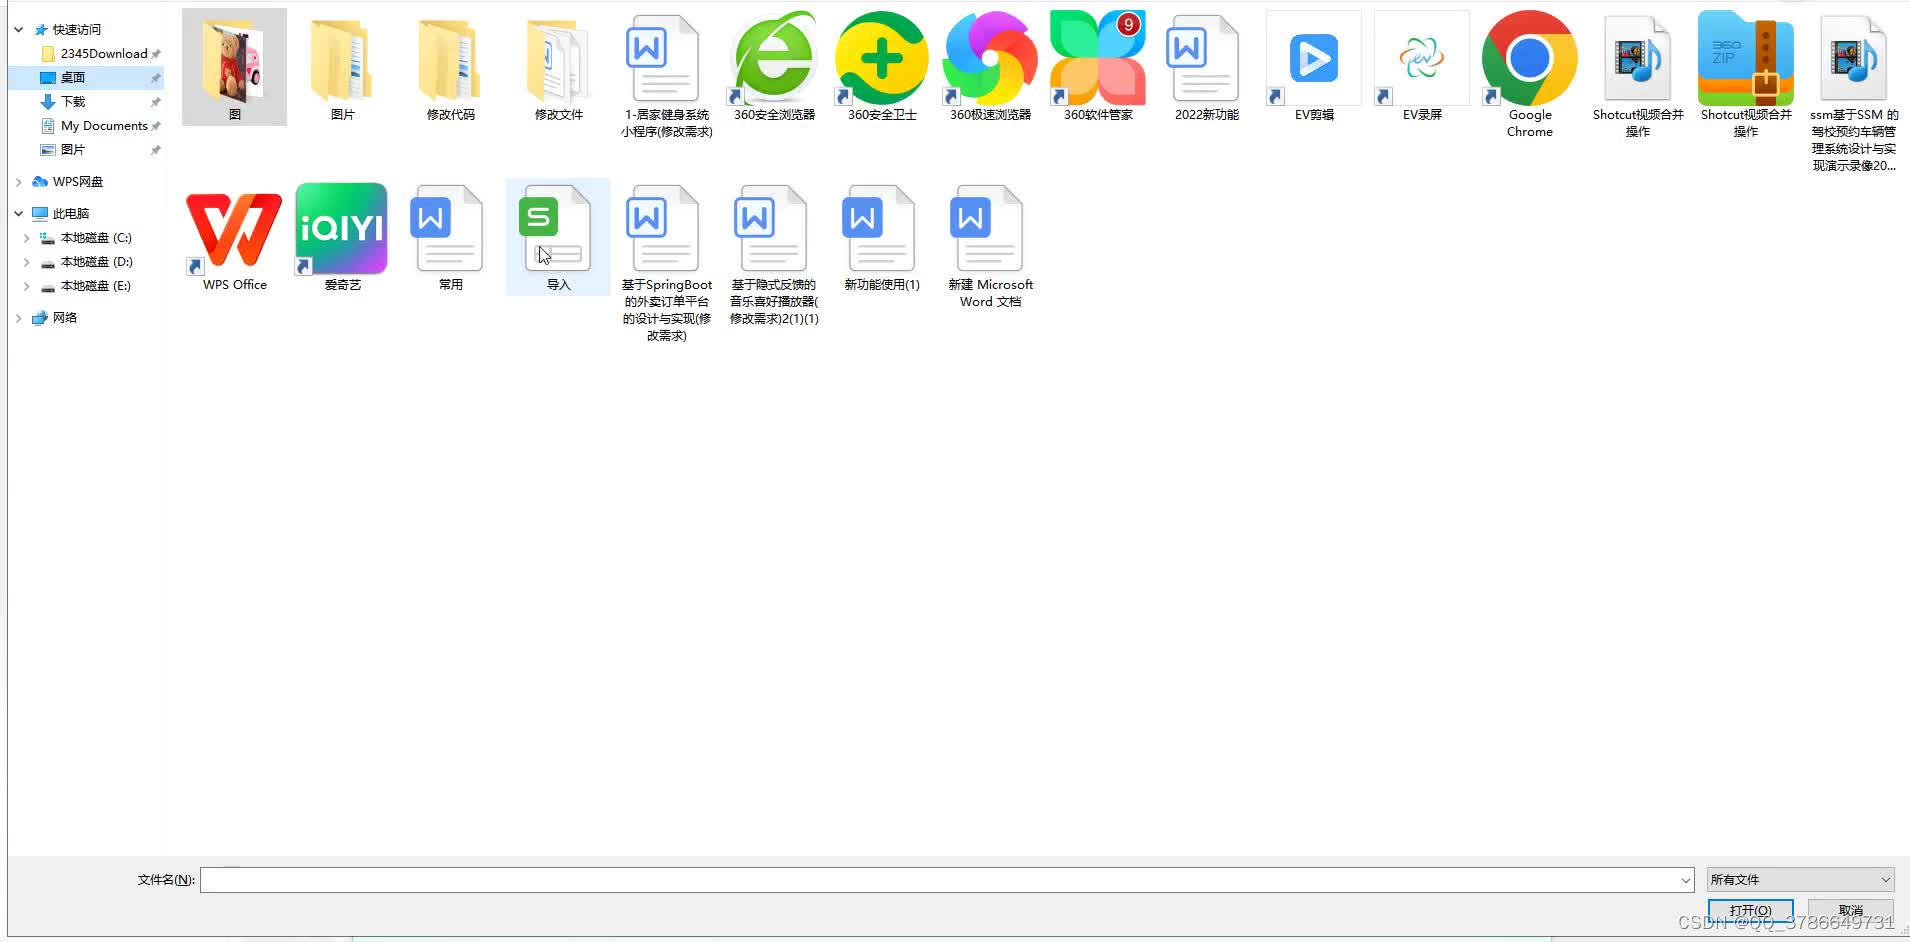Select the Google Chrome shortcut
This screenshot has width=1910, height=942.
[x=1530, y=75]
